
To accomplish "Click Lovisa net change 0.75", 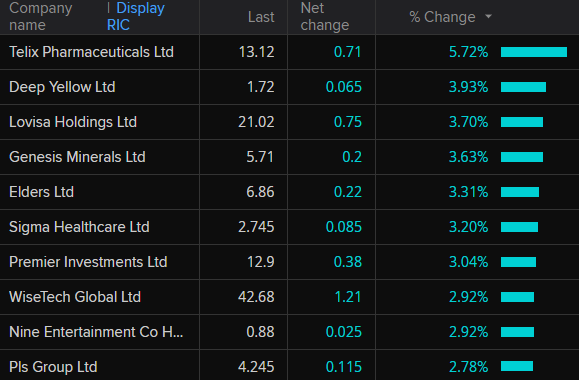I will click(347, 122).
